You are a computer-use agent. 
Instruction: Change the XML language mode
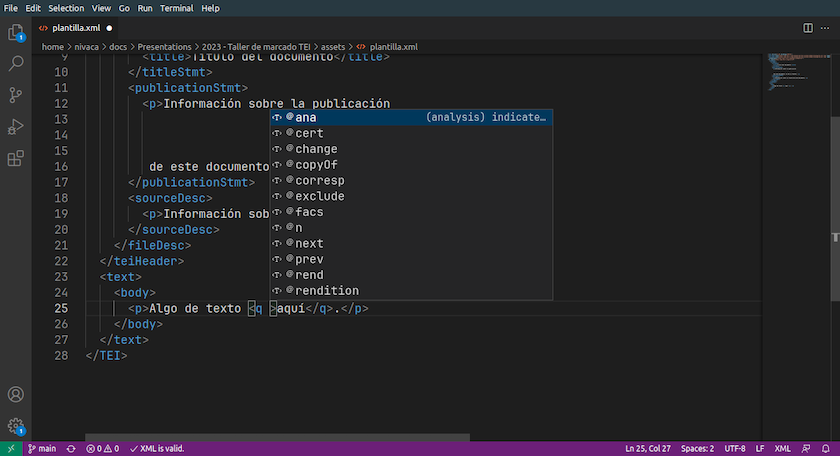click(782, 449)
